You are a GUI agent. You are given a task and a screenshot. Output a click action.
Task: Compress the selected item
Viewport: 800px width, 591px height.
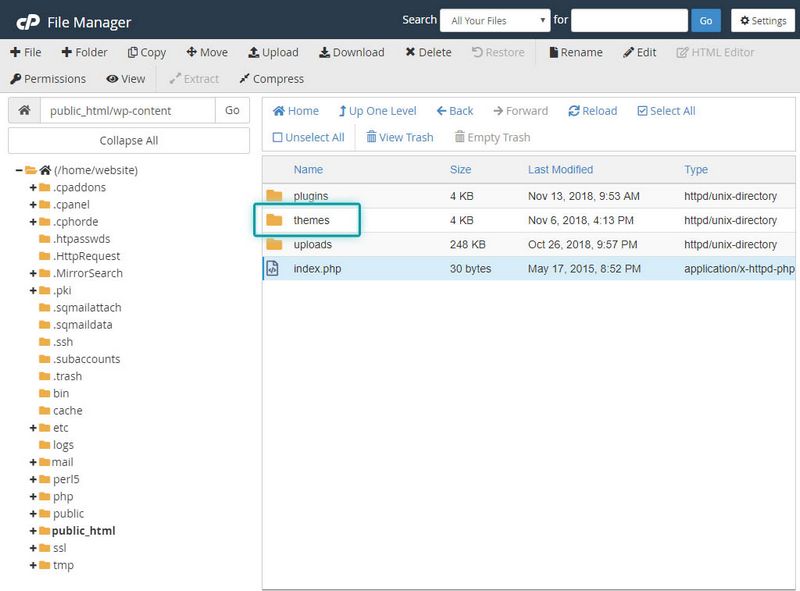click(x=271, y=79)
